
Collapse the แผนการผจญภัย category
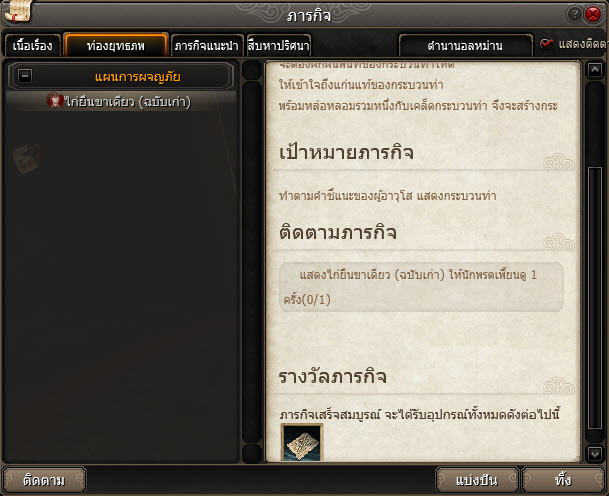(25, 76)
